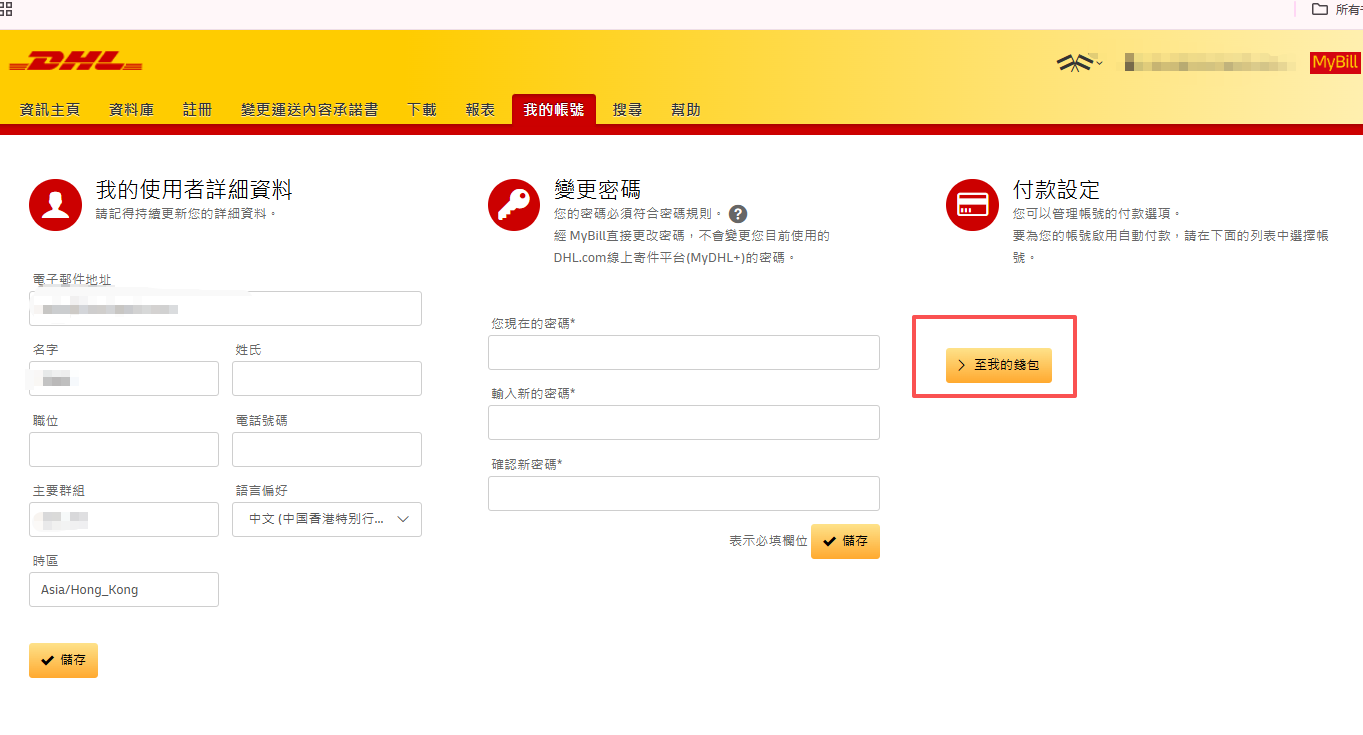
Task: Click the password rules help question mark
Action: click(x=738, y=214)
